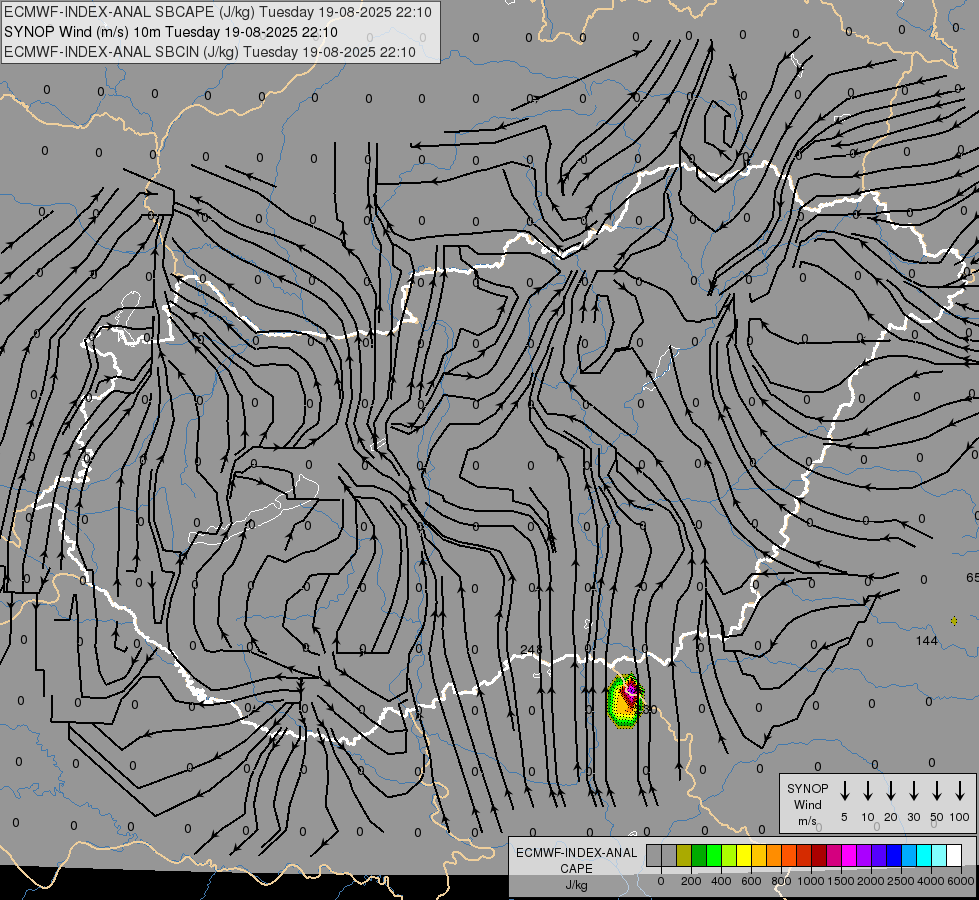Click the 20 m/s wind arrow in legend

(x=891, y=791)
